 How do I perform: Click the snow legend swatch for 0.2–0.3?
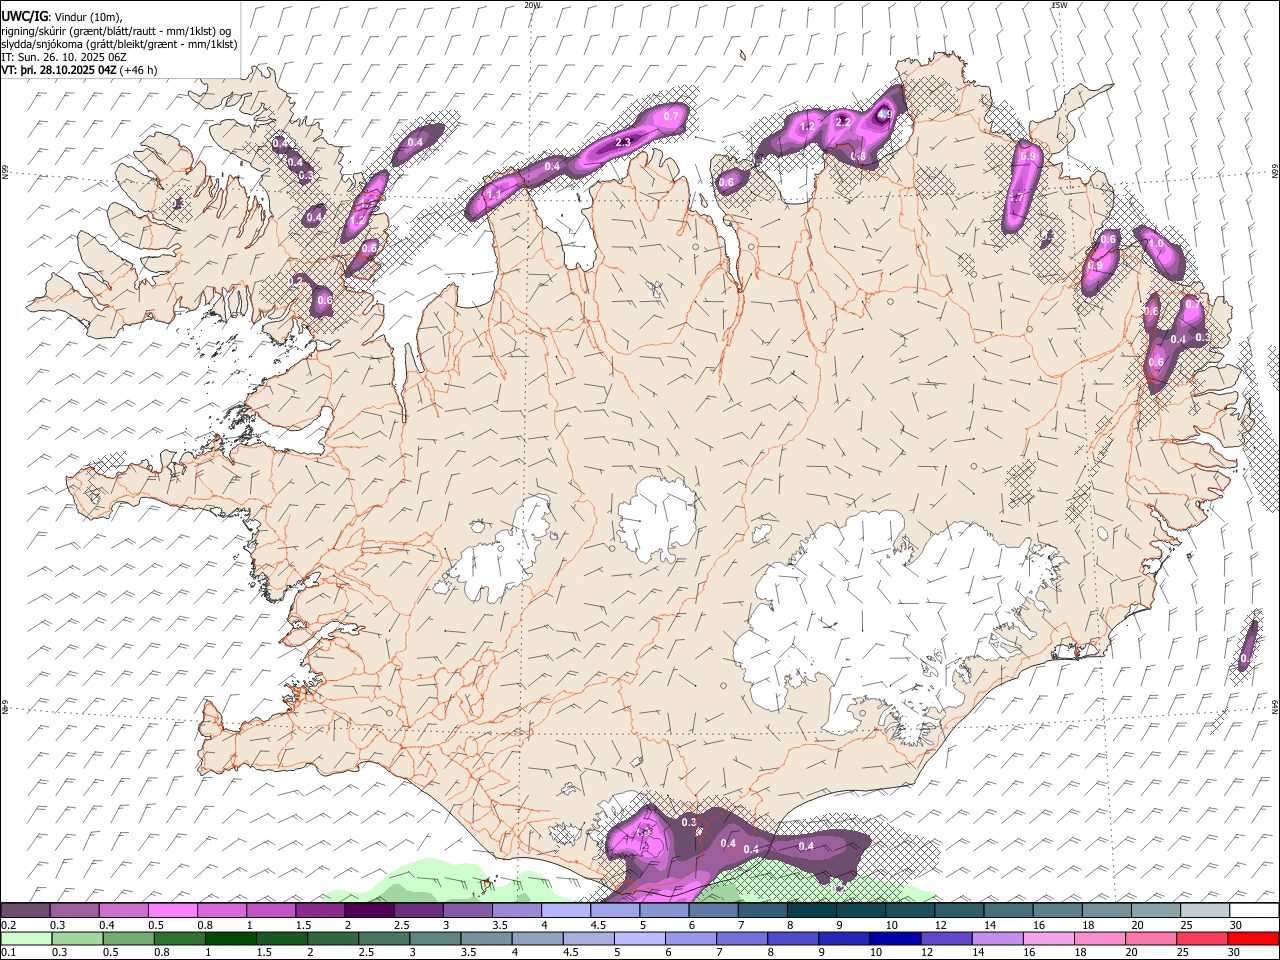(26, 911)
